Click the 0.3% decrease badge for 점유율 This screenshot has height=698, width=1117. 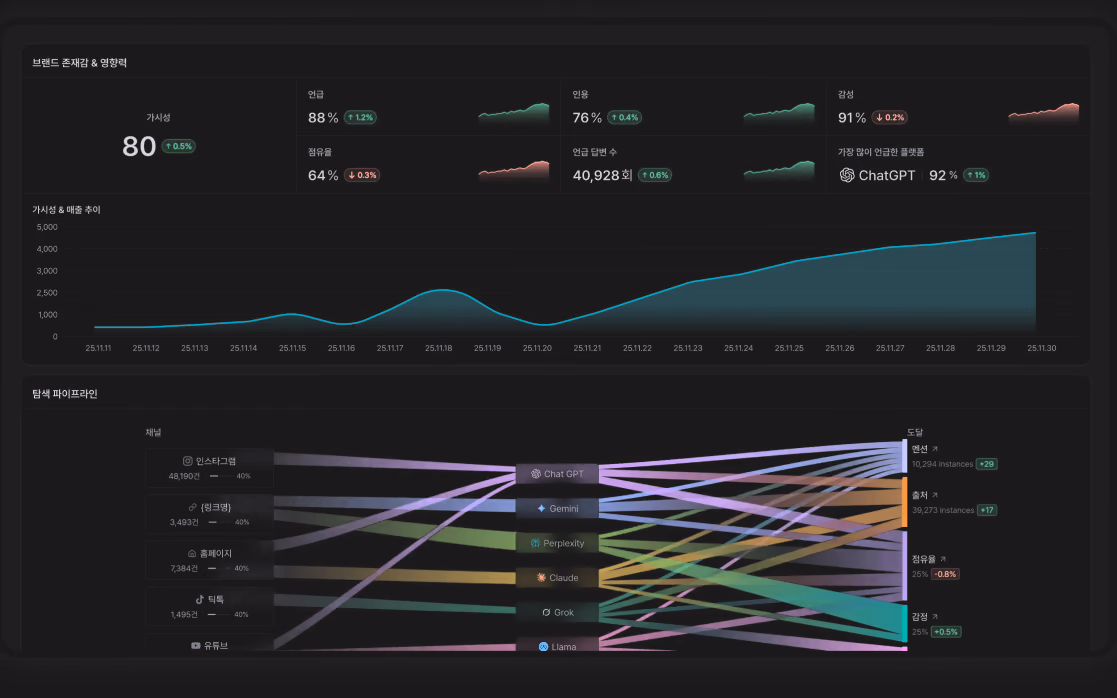pyautogui.click(x=362, y=175)
